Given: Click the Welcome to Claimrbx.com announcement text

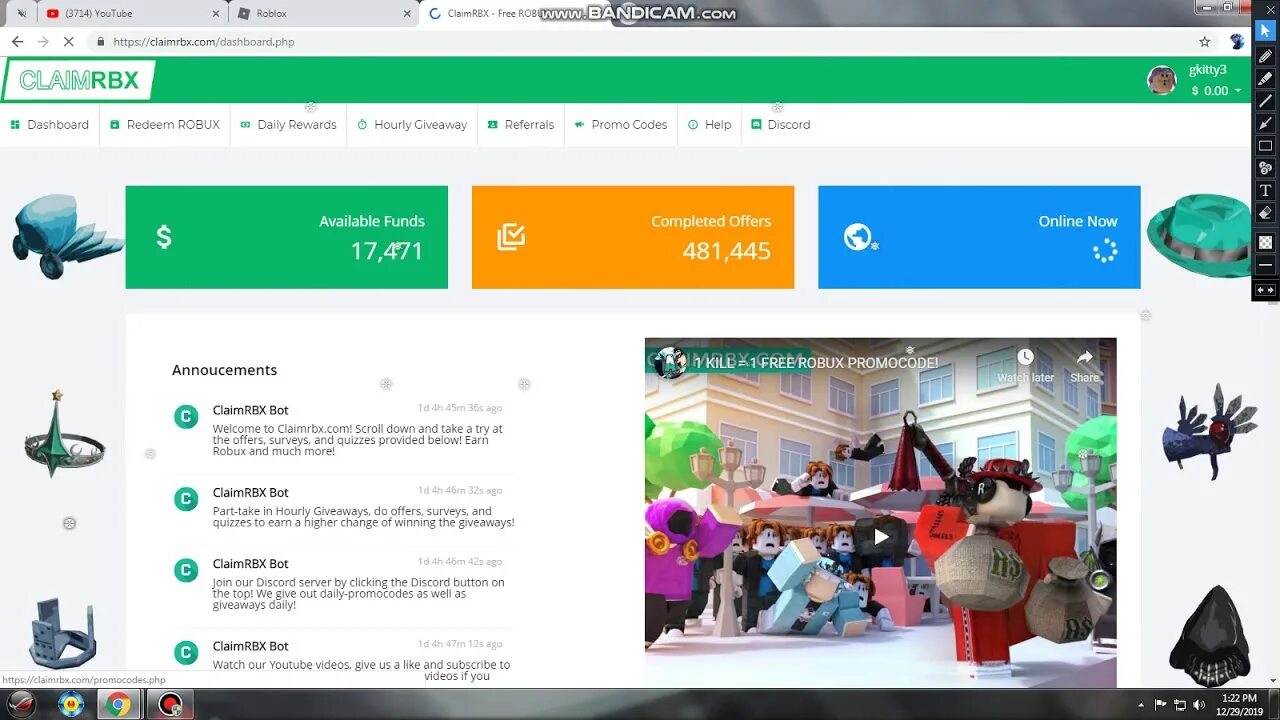Looking at the screenshot, I should [x=357, y=440].
